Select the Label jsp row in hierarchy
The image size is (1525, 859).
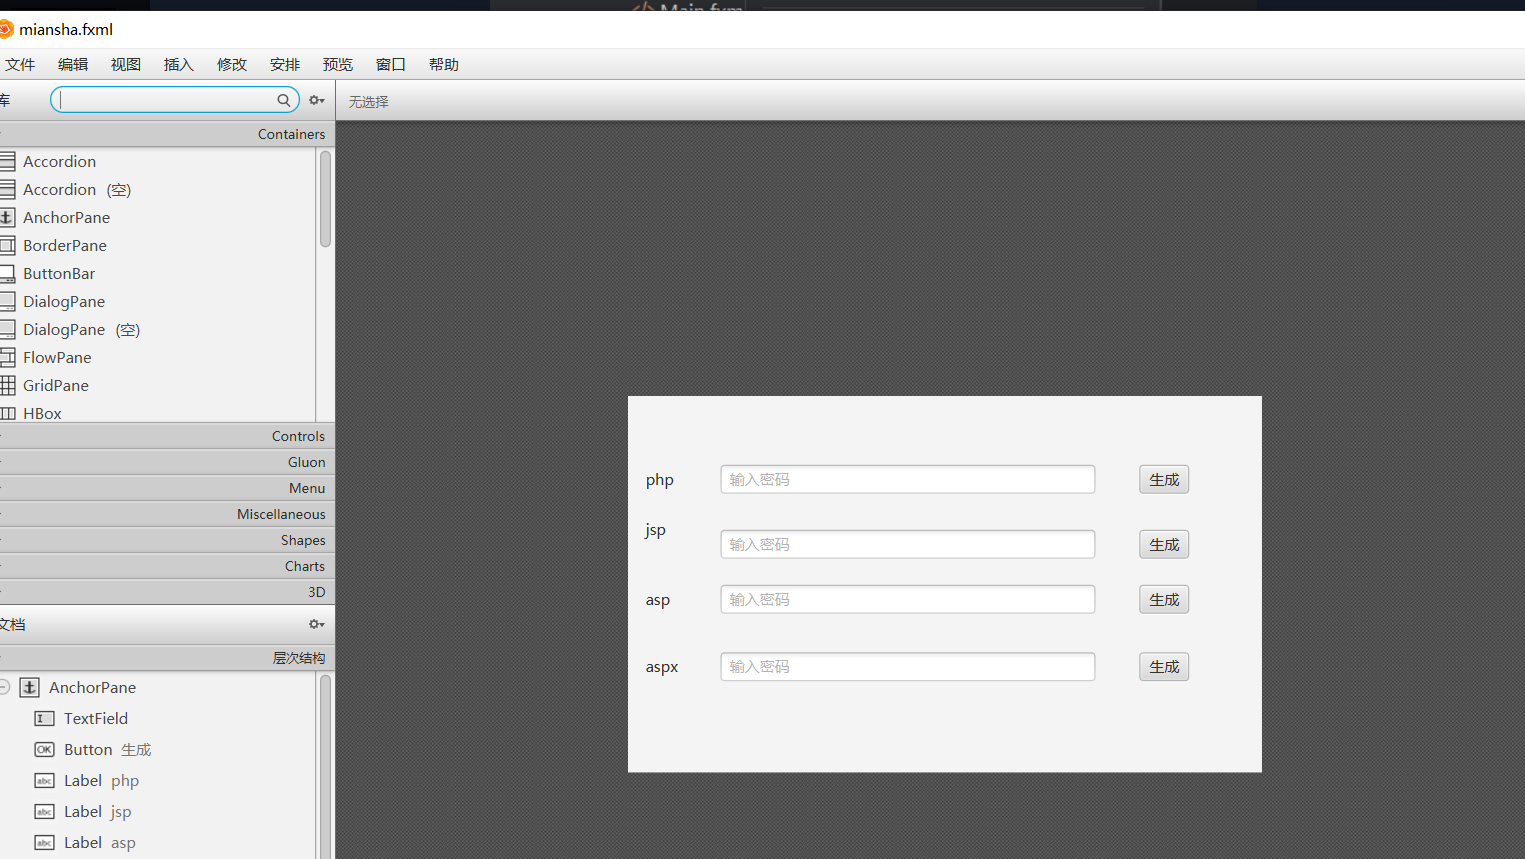158,811
